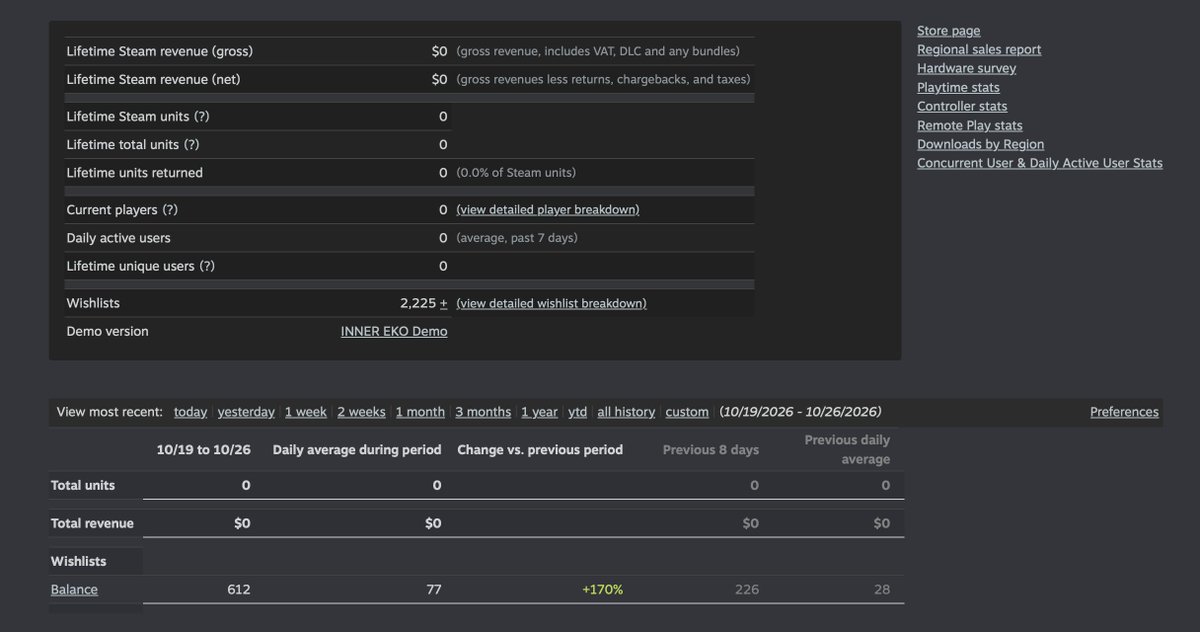1200x632 pixels.
Task: View Controller stats
Action: click(x=962, y=107)
